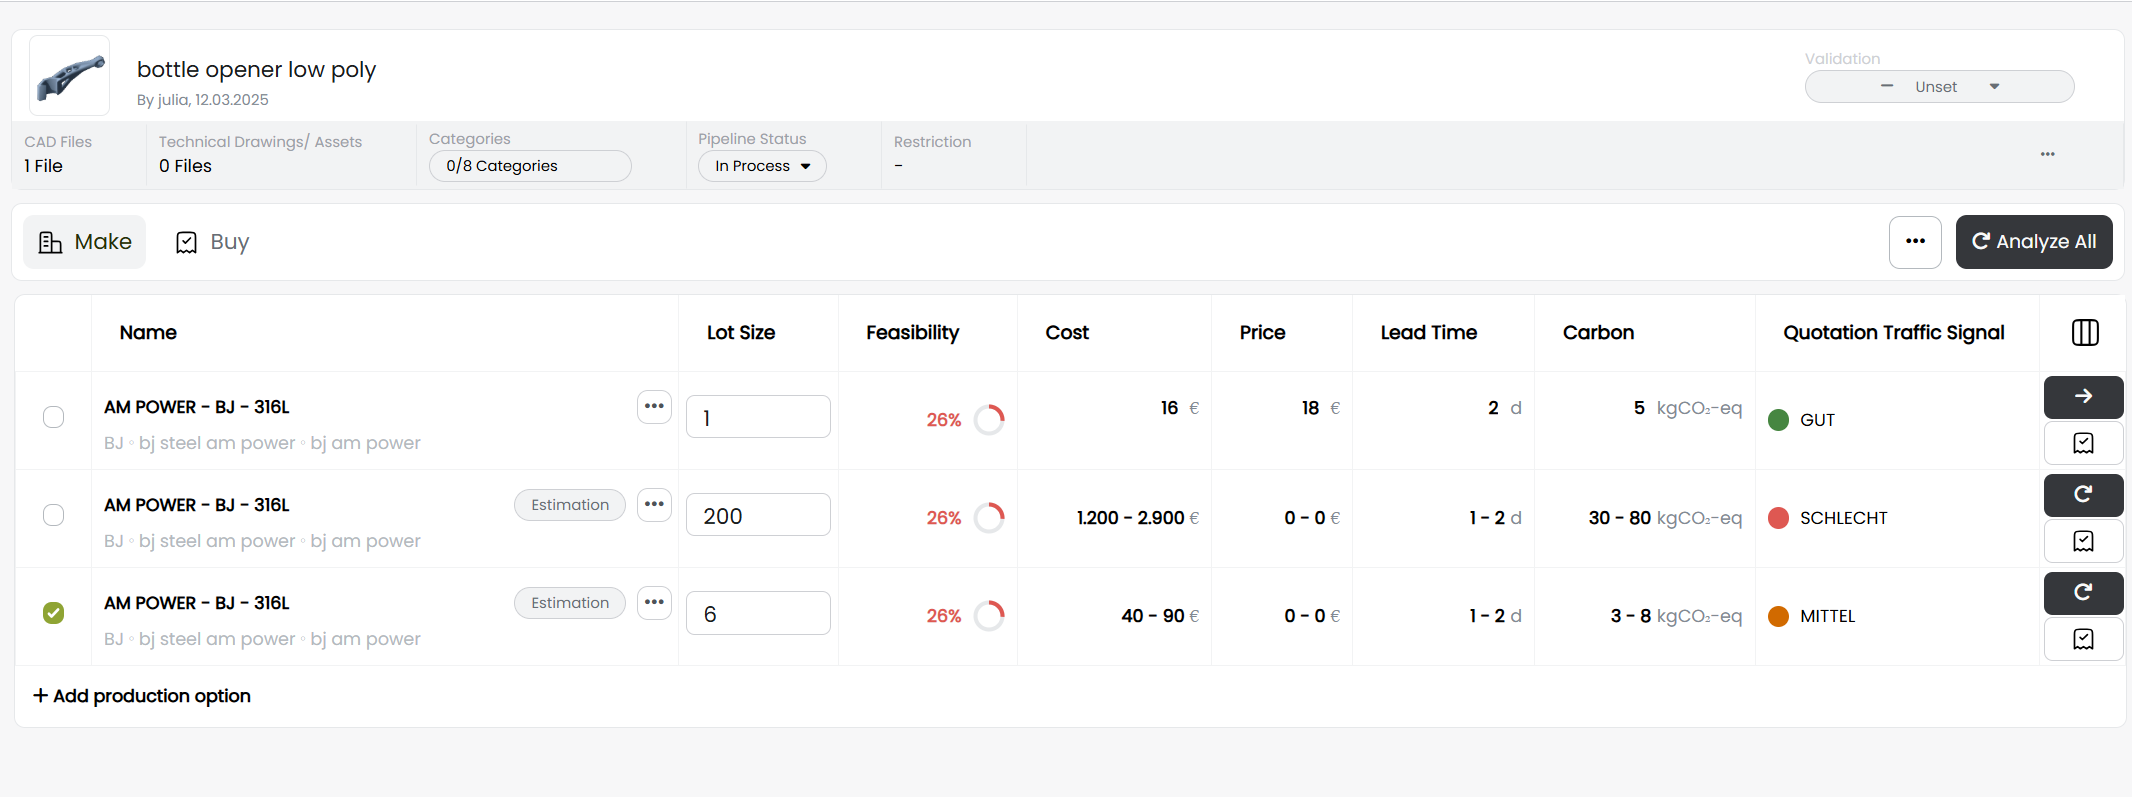Click the column settings icon in table header
2132x797 pixels.
point(2084,333)
